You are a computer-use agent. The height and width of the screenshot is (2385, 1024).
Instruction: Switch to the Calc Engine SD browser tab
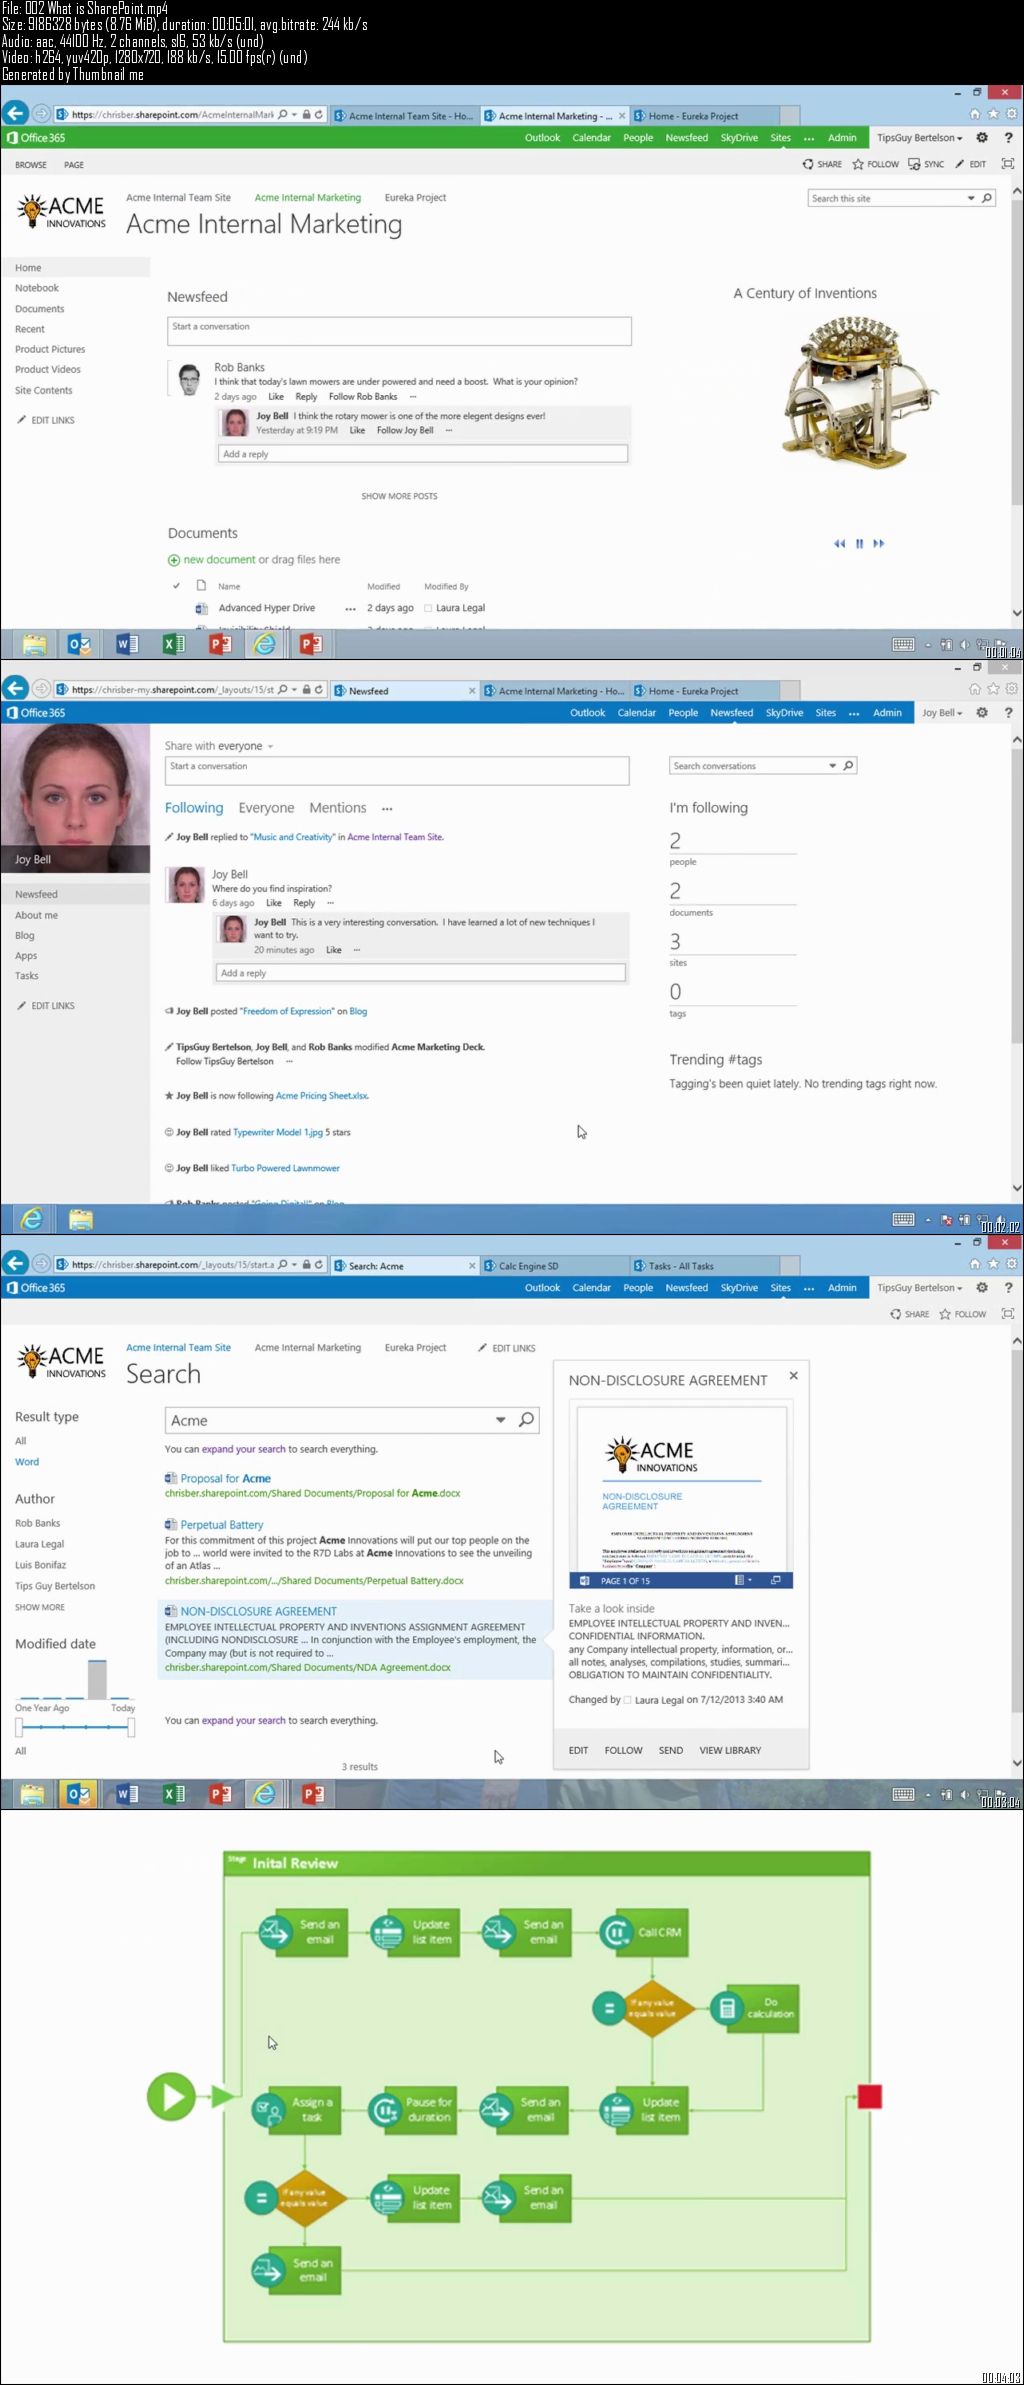click(555, 1266)
